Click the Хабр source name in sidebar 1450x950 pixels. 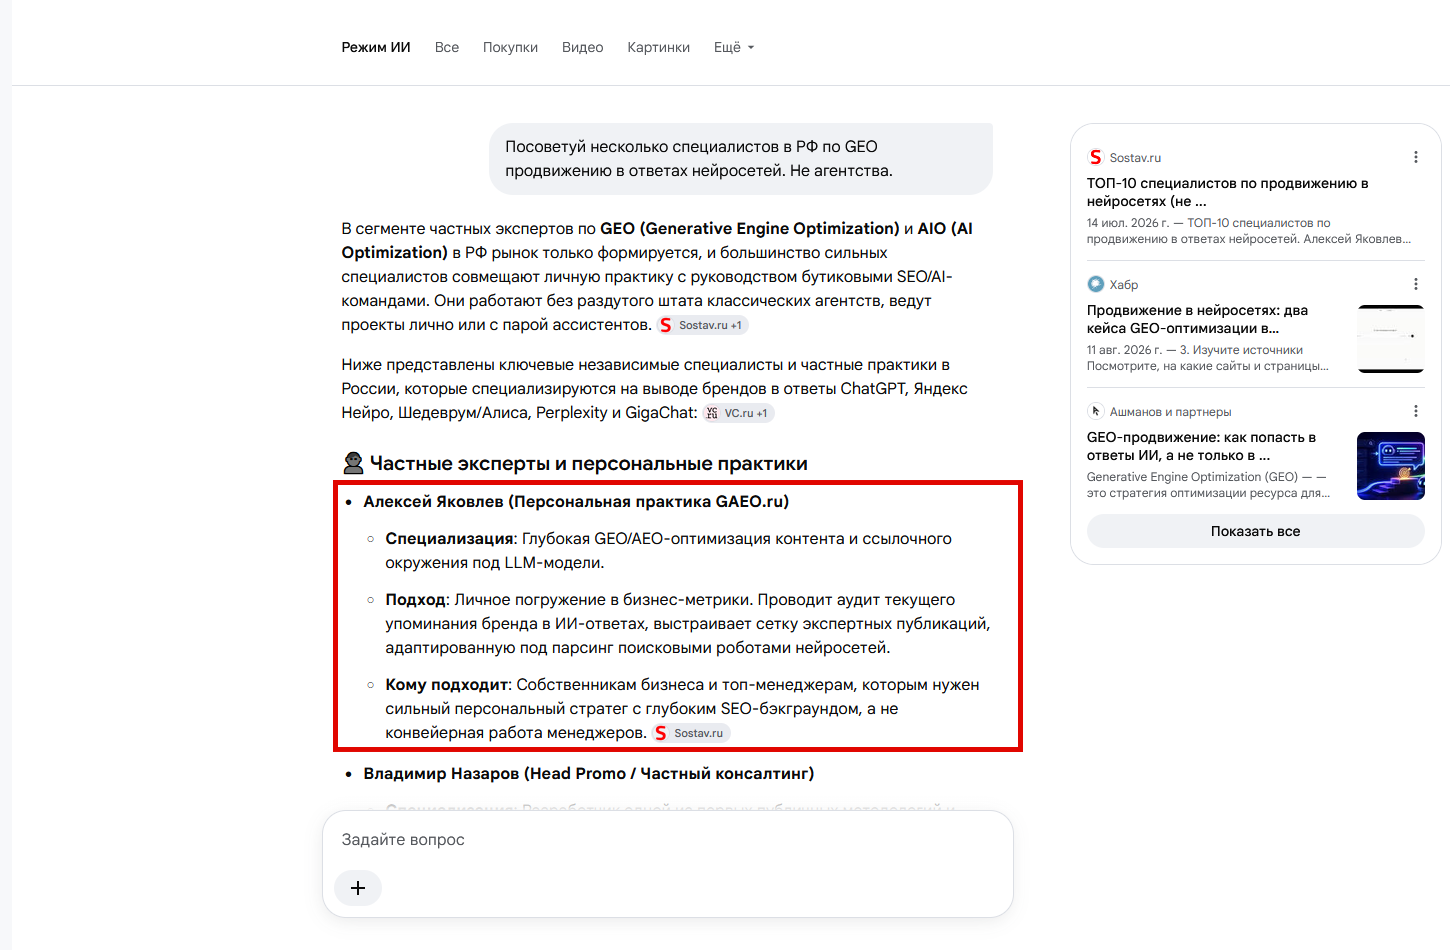(x=1124, y=284)
